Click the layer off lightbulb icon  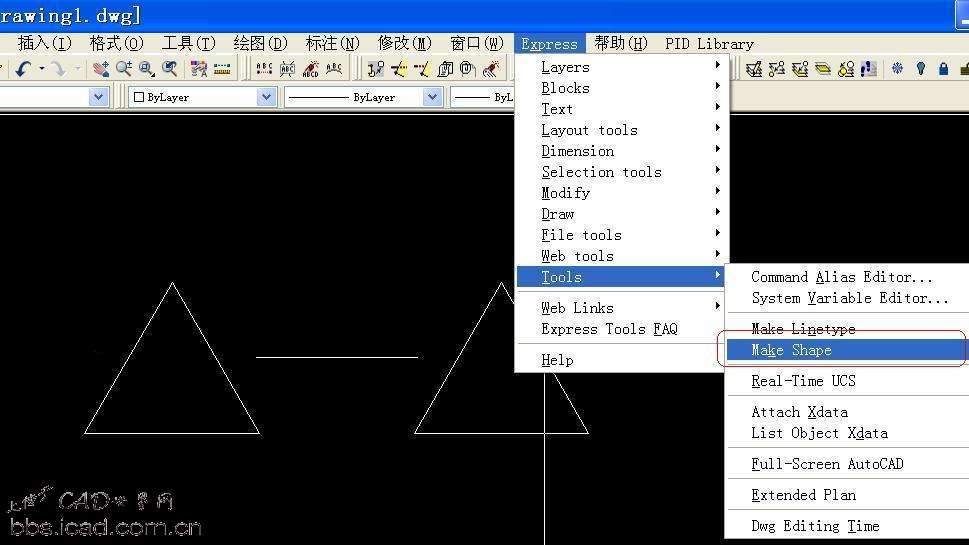[920, 69]
